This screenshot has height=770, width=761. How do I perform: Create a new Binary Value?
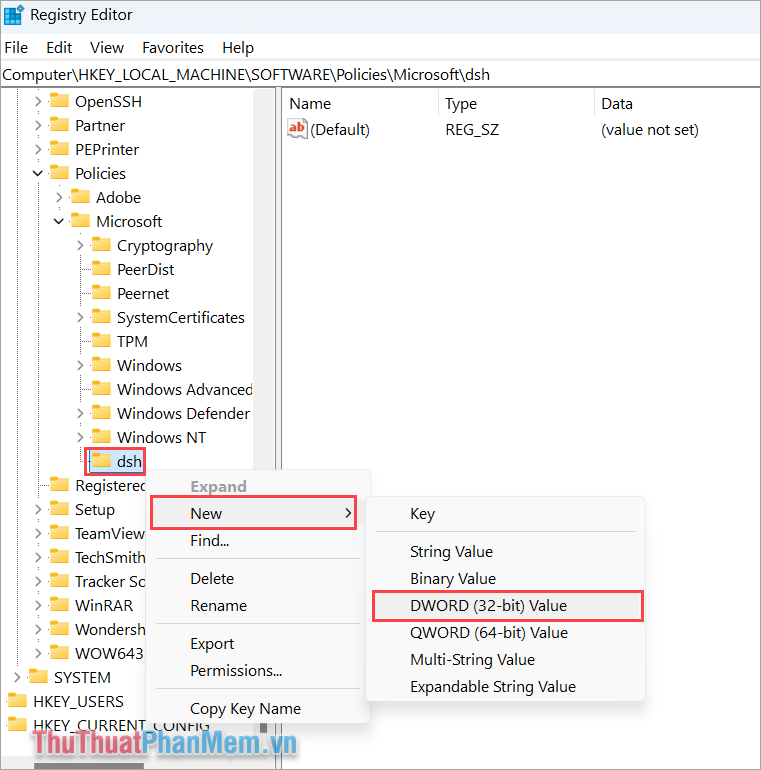(x=506, y=578)
